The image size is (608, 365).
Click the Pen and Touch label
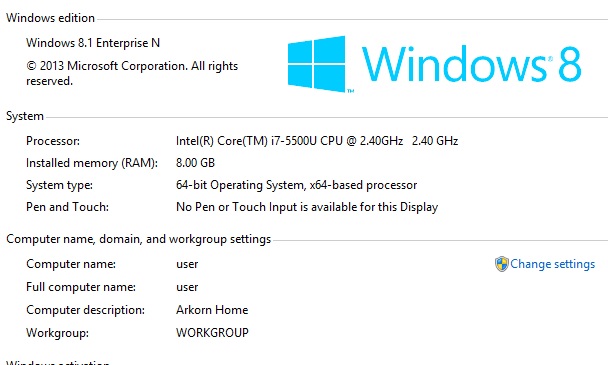[x=67, y=207]
